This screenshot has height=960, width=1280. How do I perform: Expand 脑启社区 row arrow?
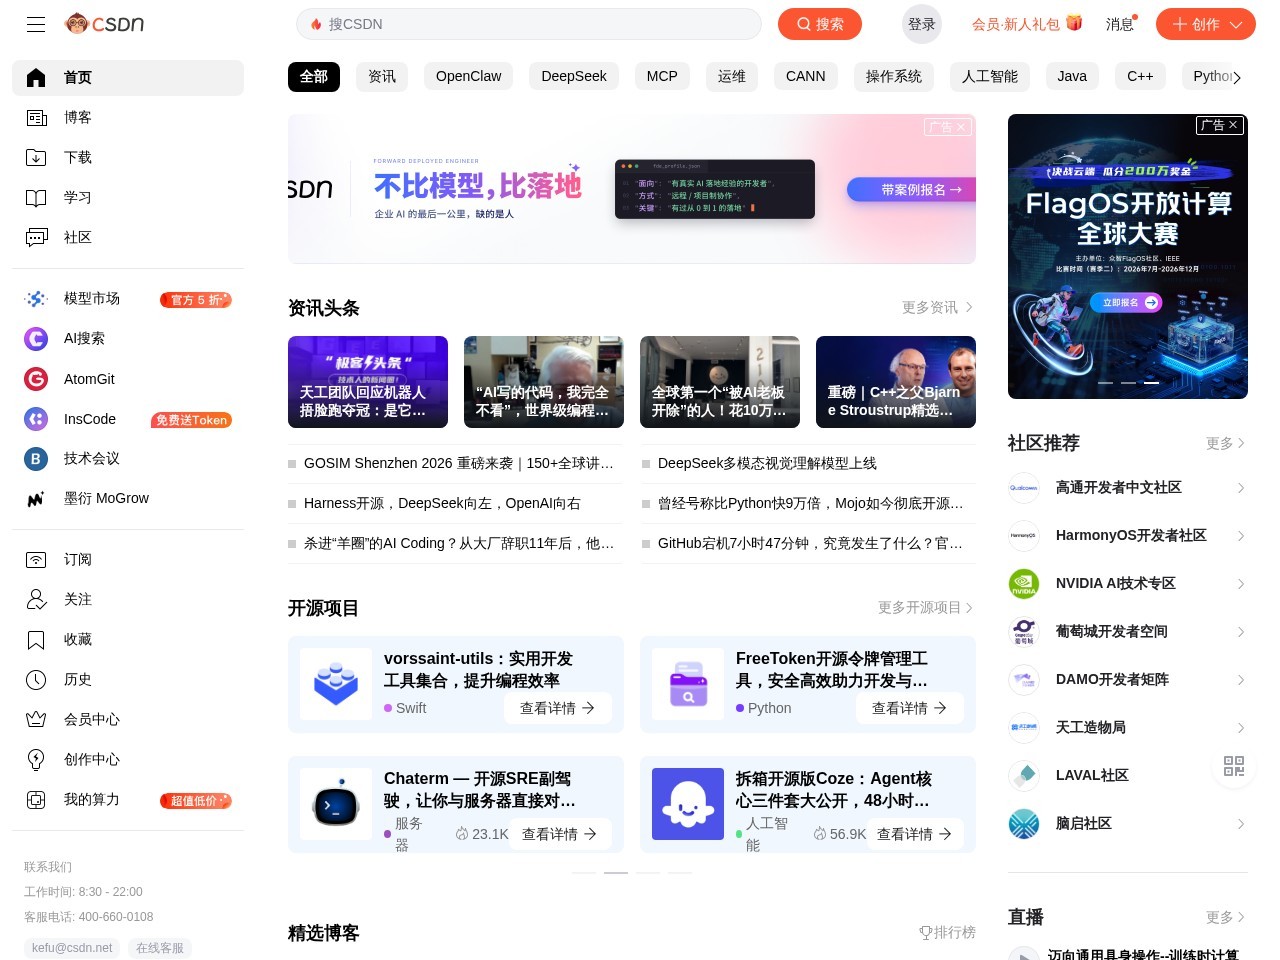pos(1240,824)
